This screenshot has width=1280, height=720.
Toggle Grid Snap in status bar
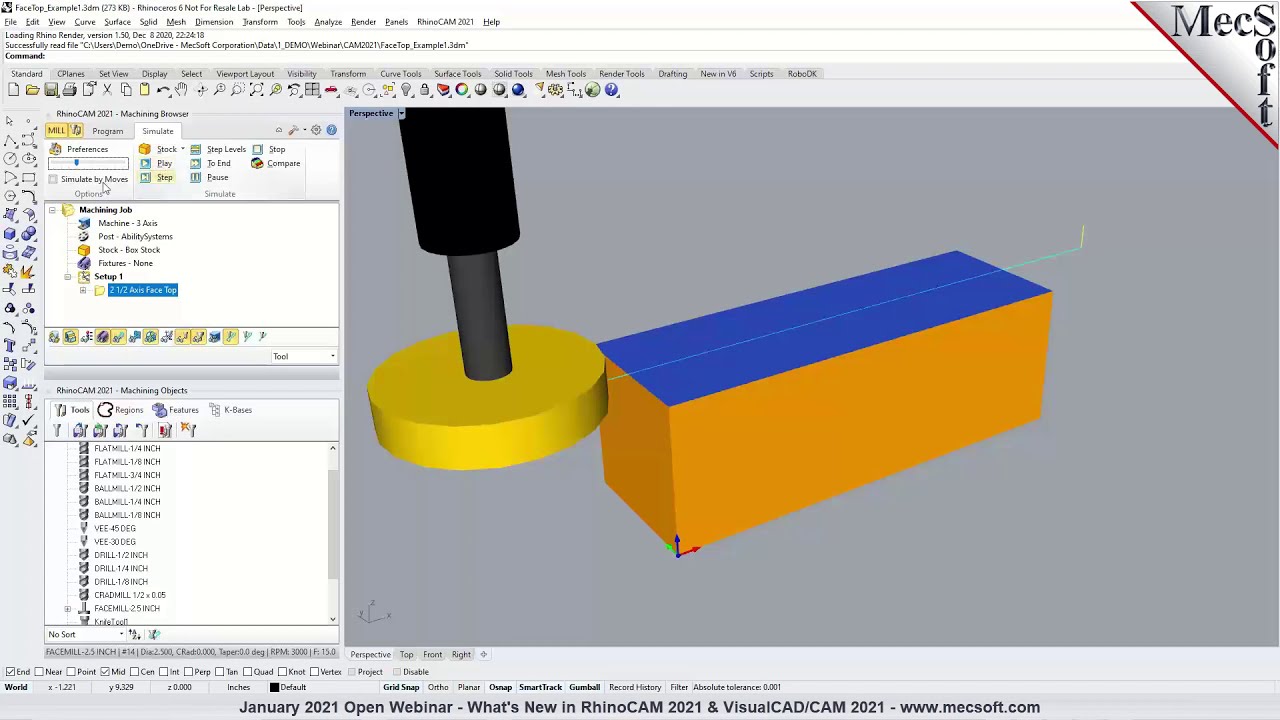click(401, 688)
